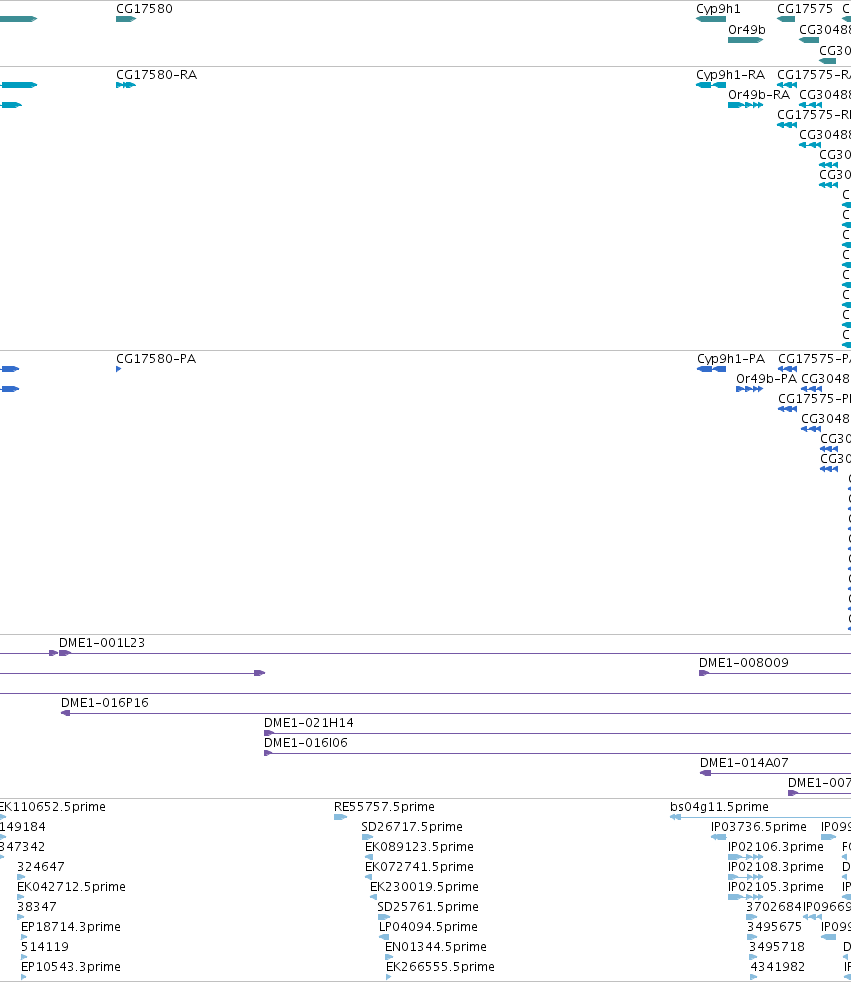Select the CG17580-RA transcript label

click(x=157, y=75)
